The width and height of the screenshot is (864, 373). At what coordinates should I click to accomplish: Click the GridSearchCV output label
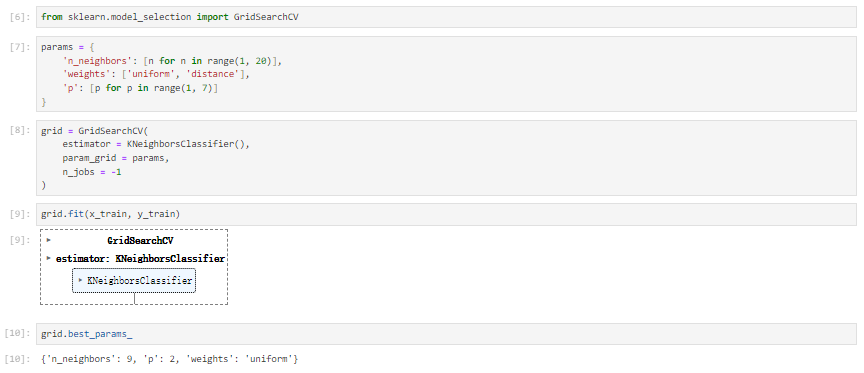(x=140, y=241)
